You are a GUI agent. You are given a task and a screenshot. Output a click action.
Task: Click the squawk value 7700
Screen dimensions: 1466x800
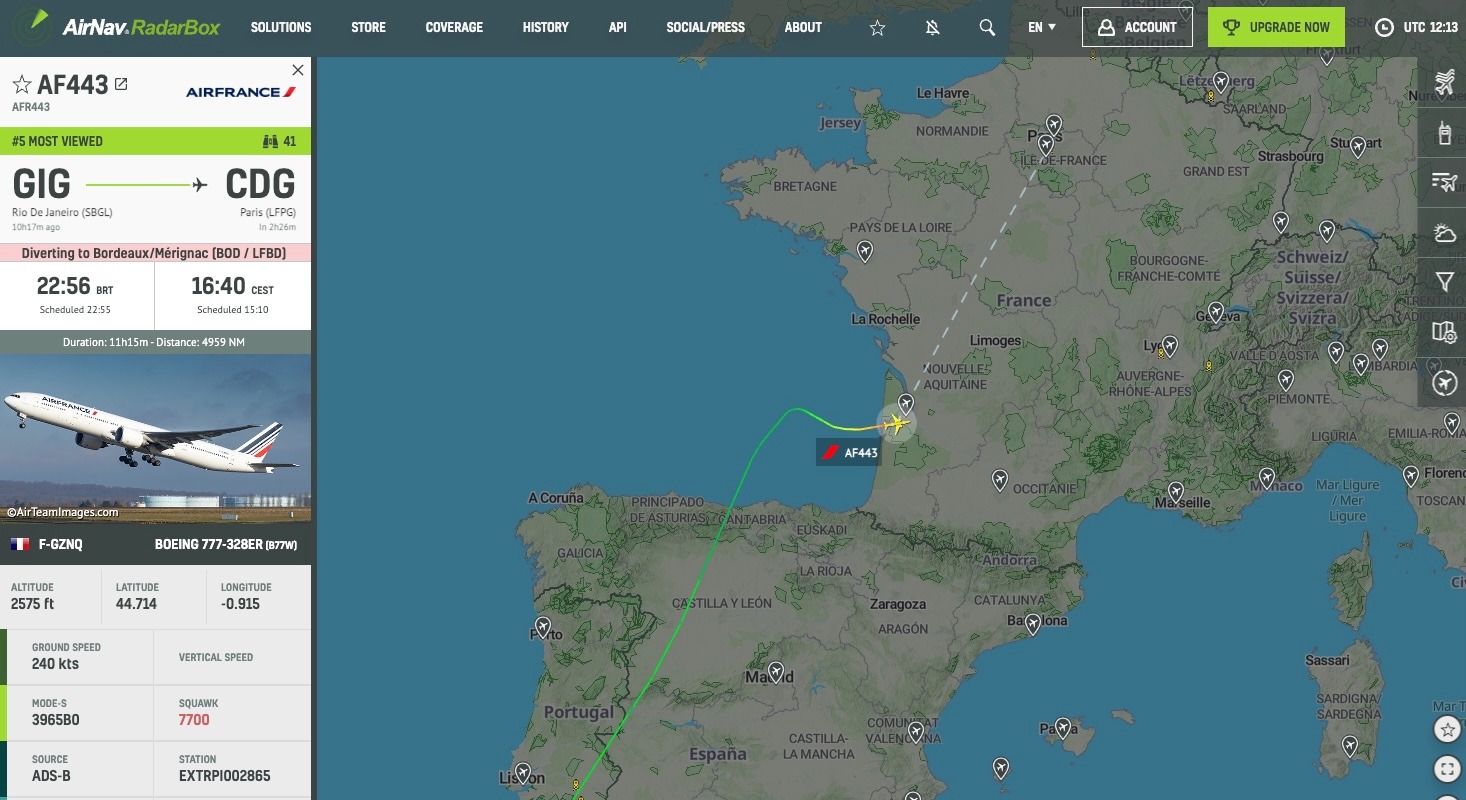pos(194,720)
